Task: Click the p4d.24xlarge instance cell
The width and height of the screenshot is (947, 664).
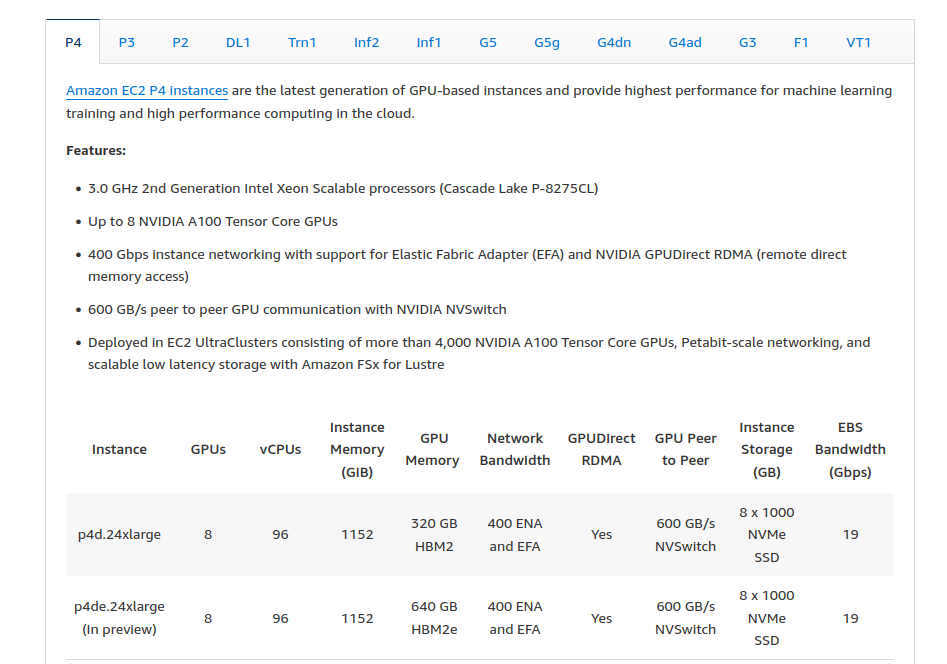Action: [x=119, y=535]
